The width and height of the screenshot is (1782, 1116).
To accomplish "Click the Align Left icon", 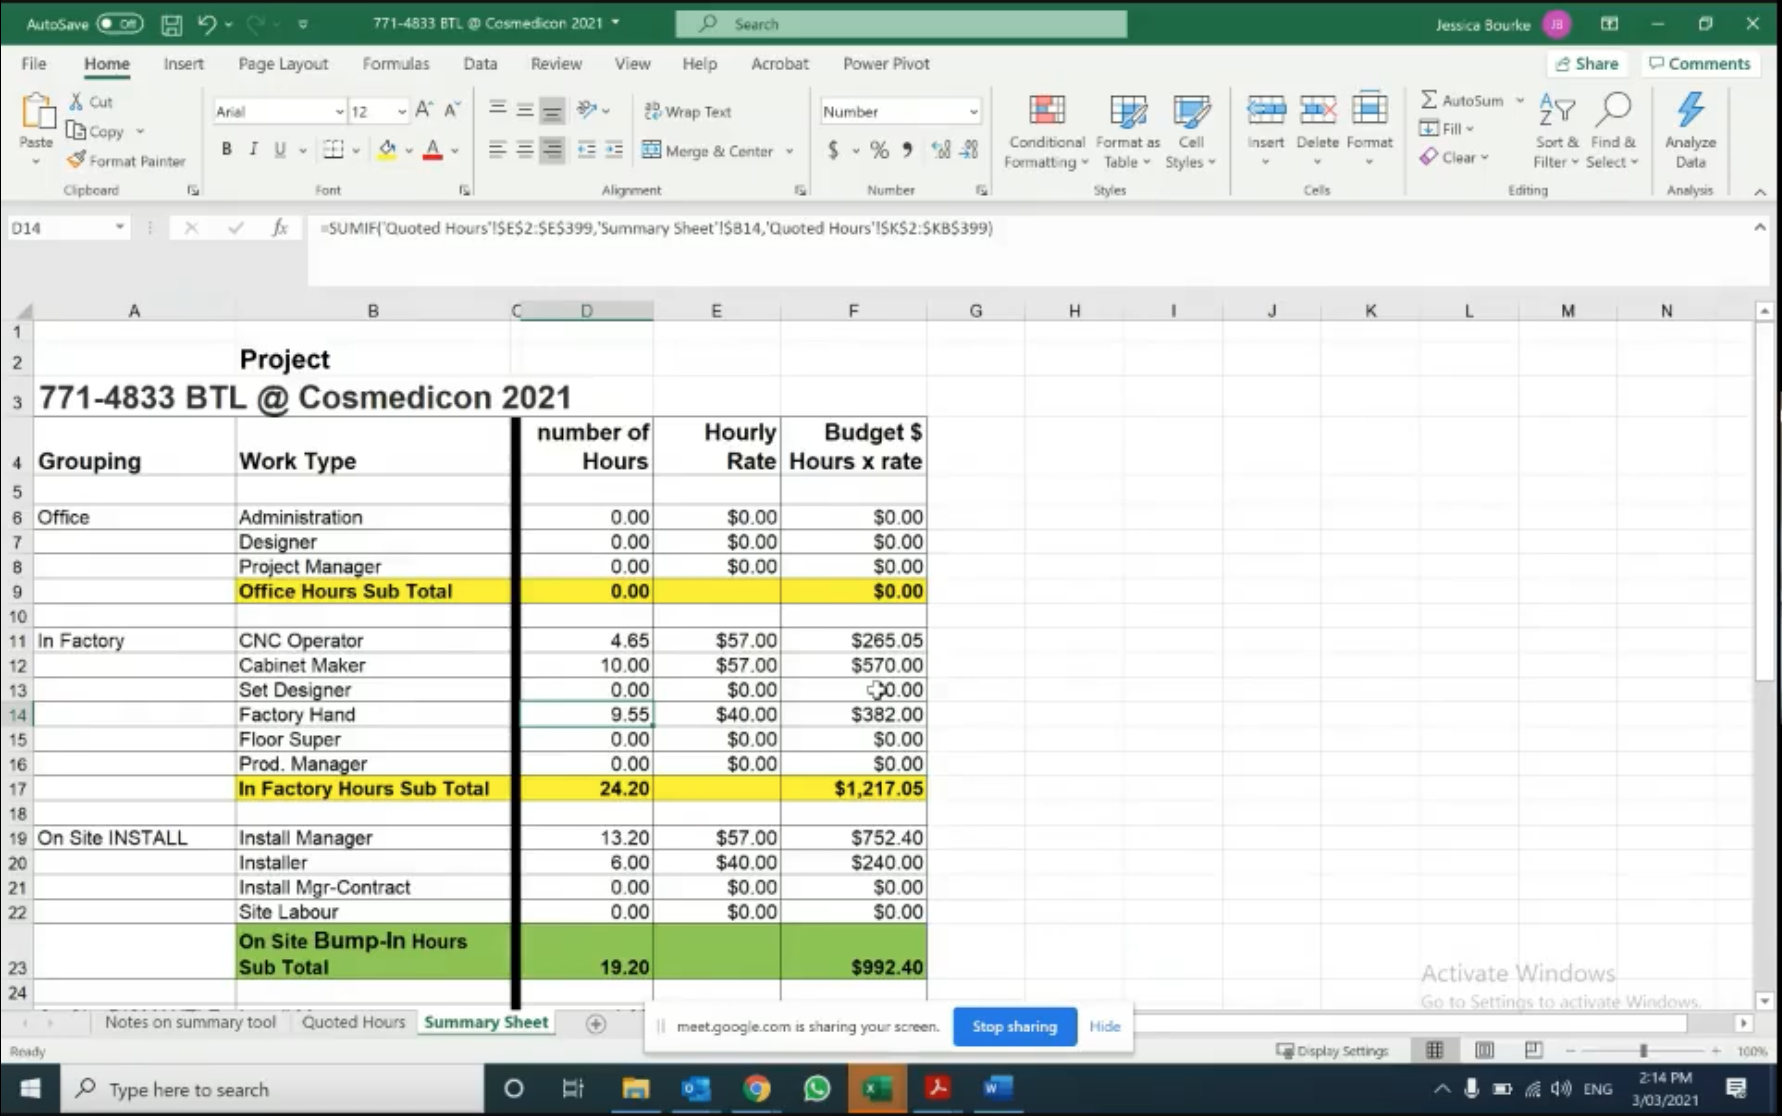I will click(x=497, y=150).
